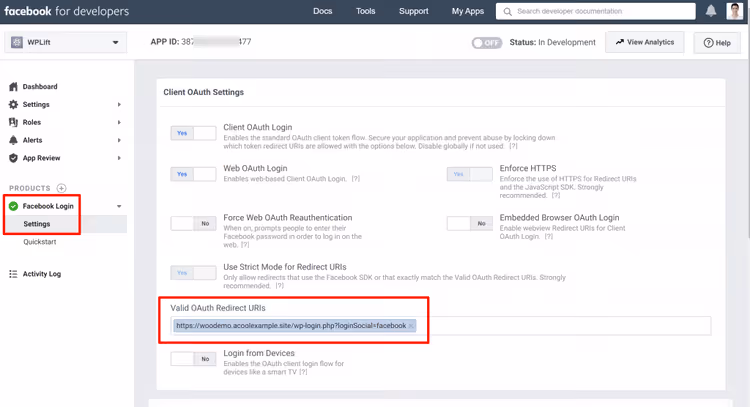Viewport: 750px width, 407px height.
Task: Open the user profile avatar
Action: [x=734, y=11]
